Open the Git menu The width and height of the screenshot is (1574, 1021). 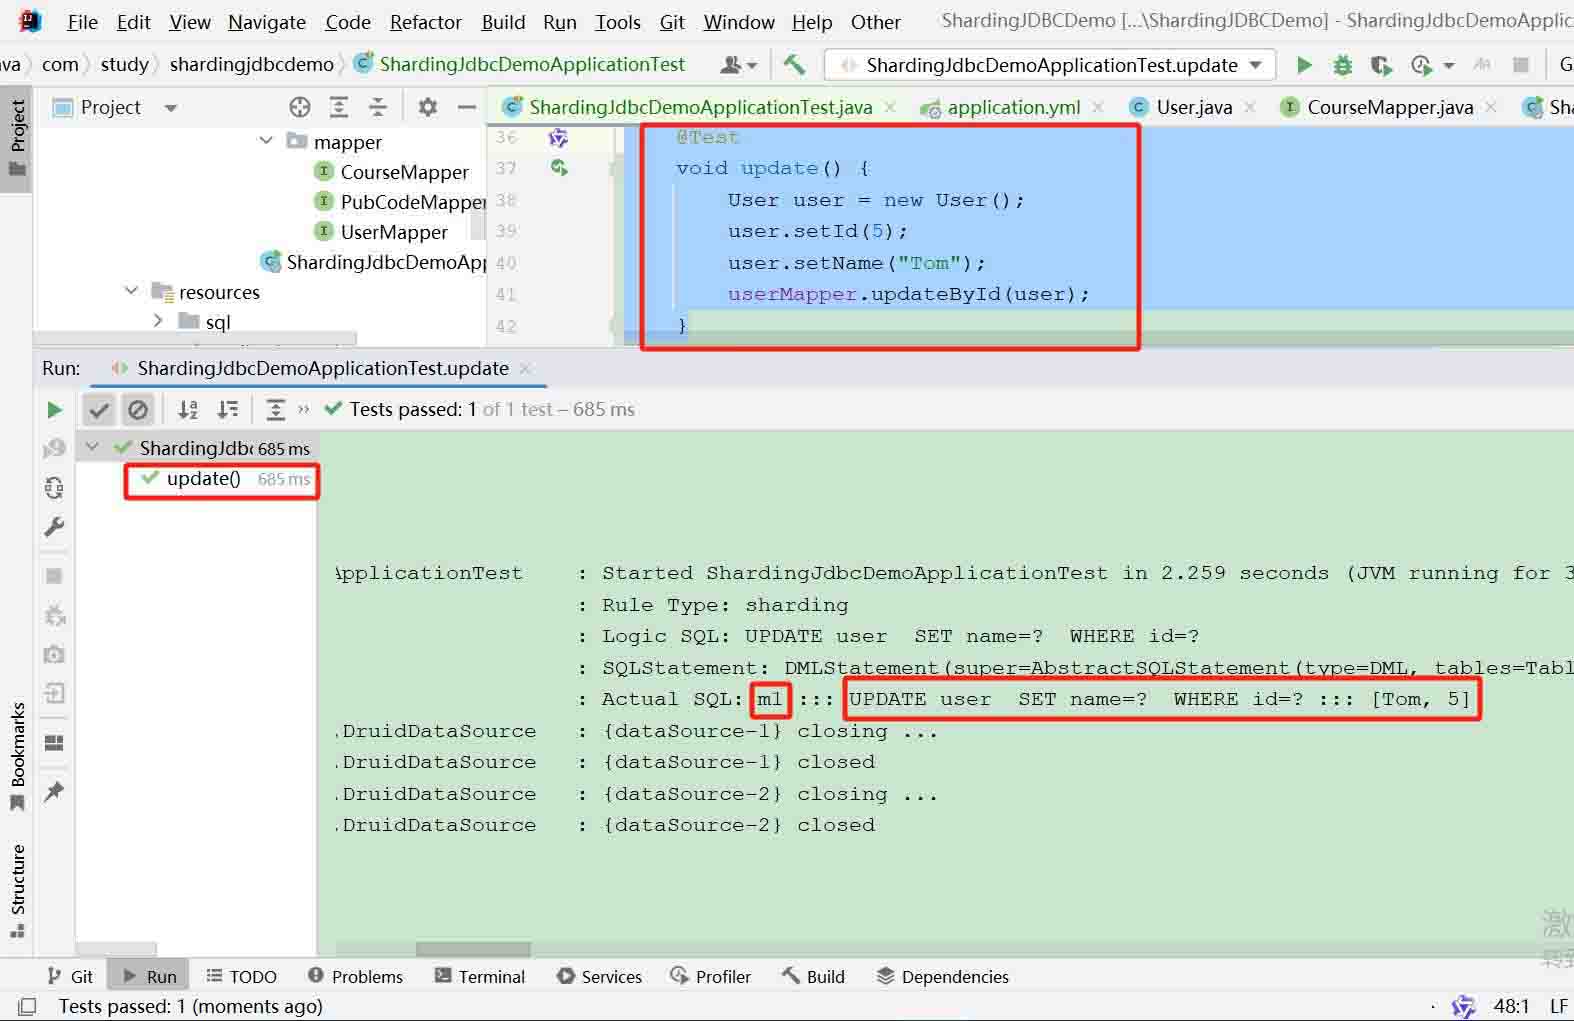[672, 22]
